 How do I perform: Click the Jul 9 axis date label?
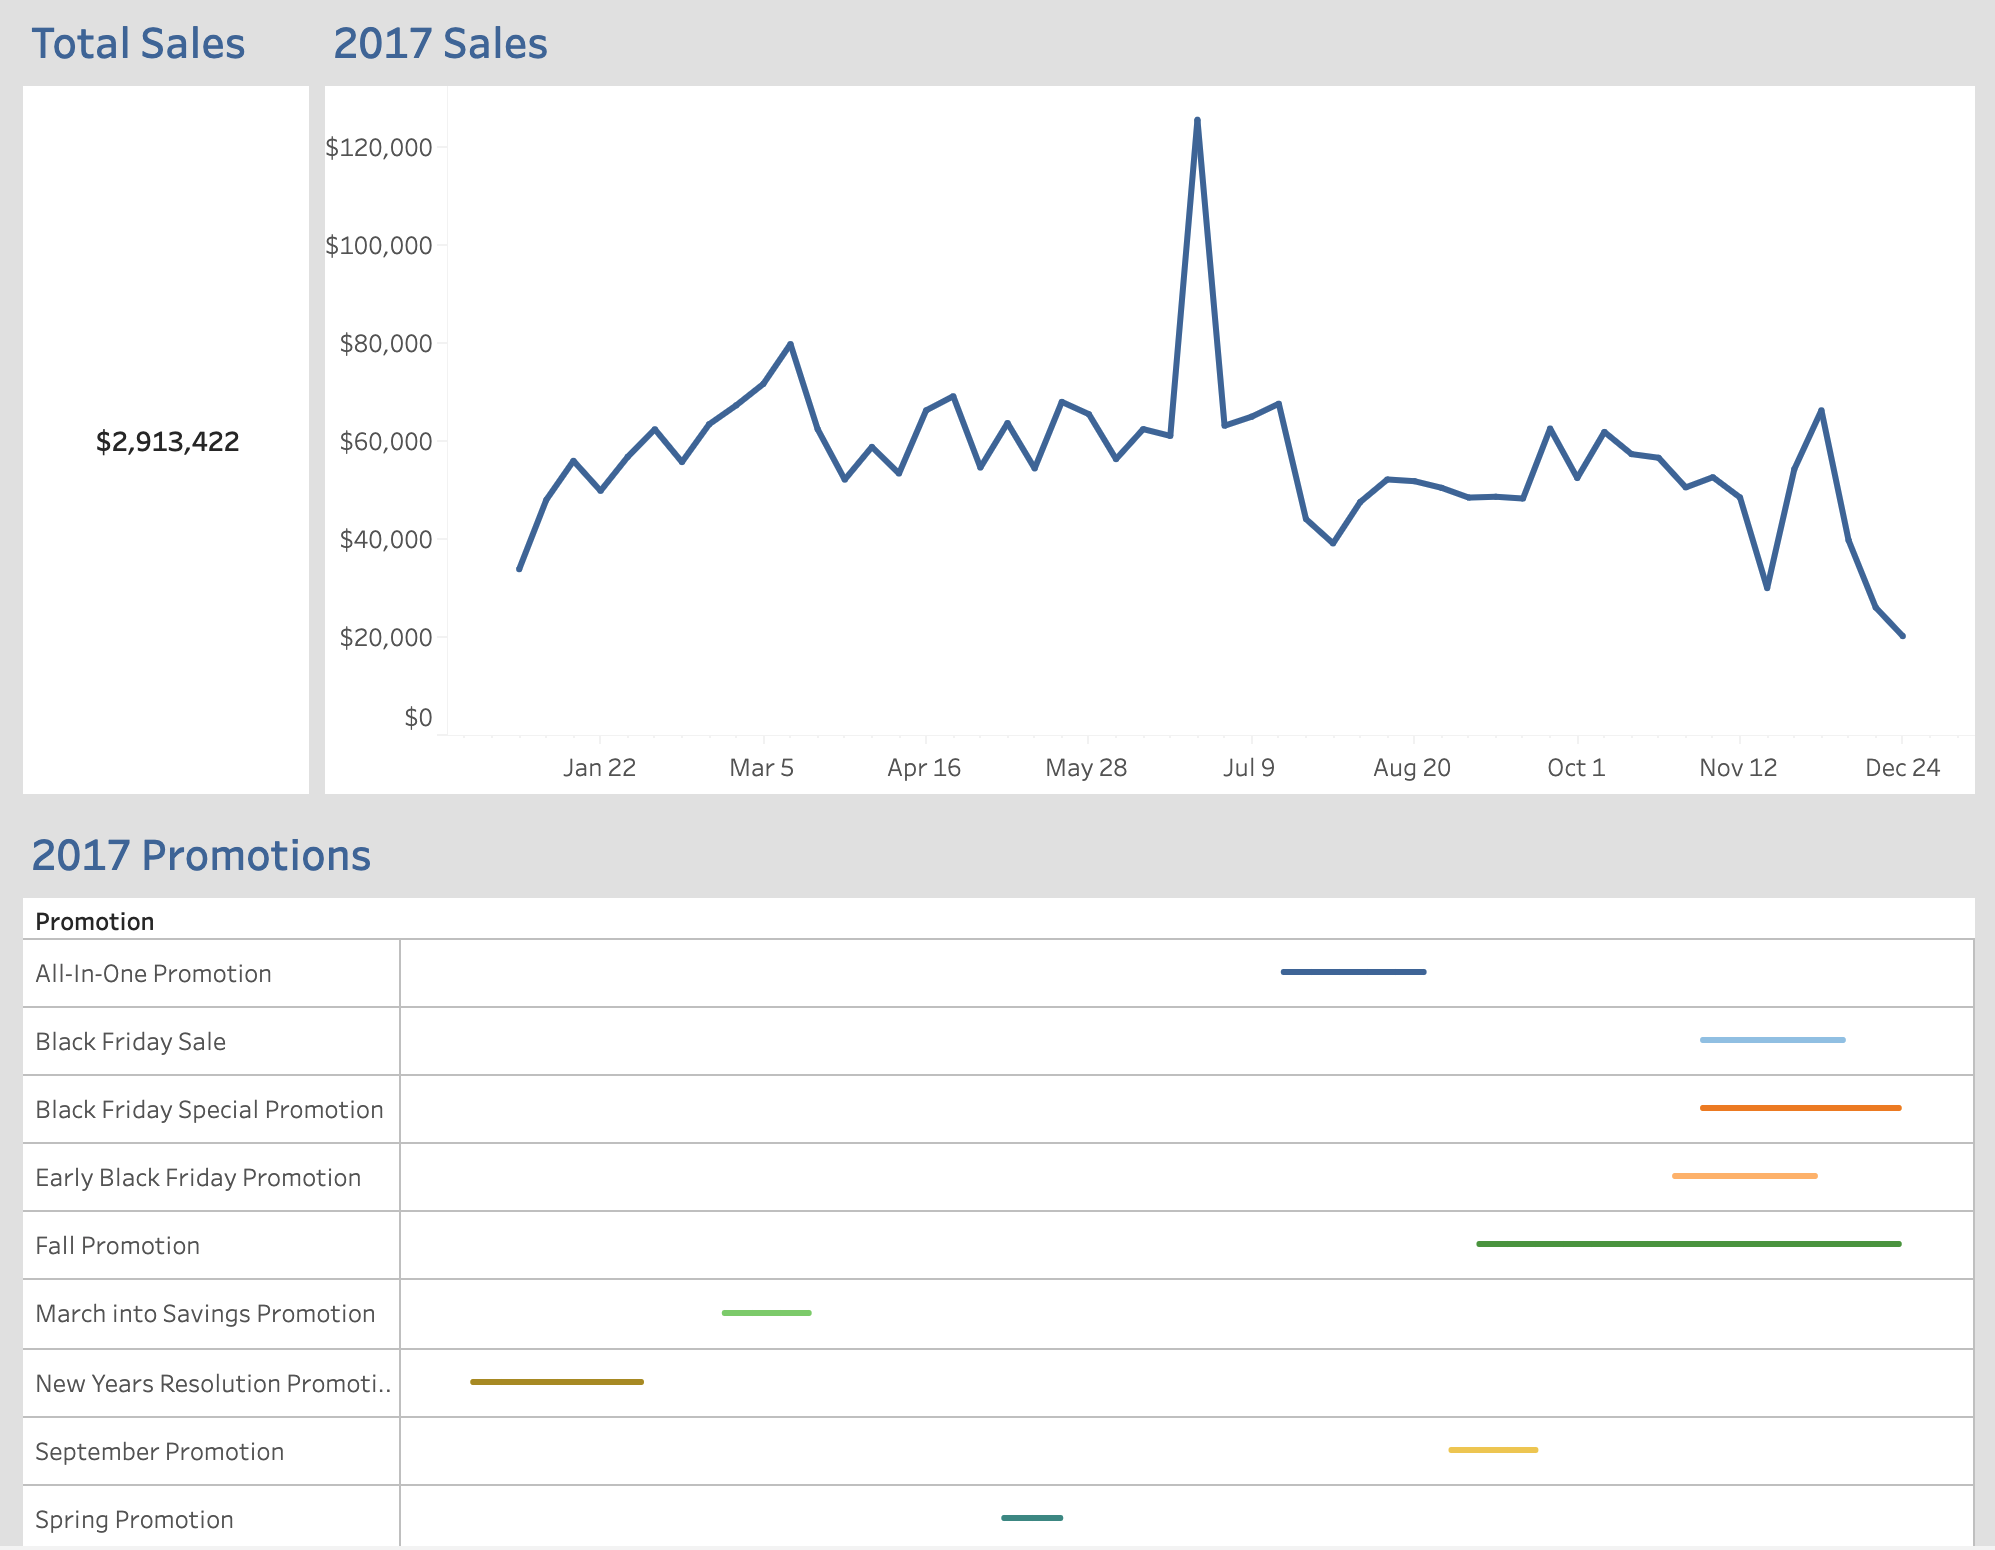[1249, 768]
